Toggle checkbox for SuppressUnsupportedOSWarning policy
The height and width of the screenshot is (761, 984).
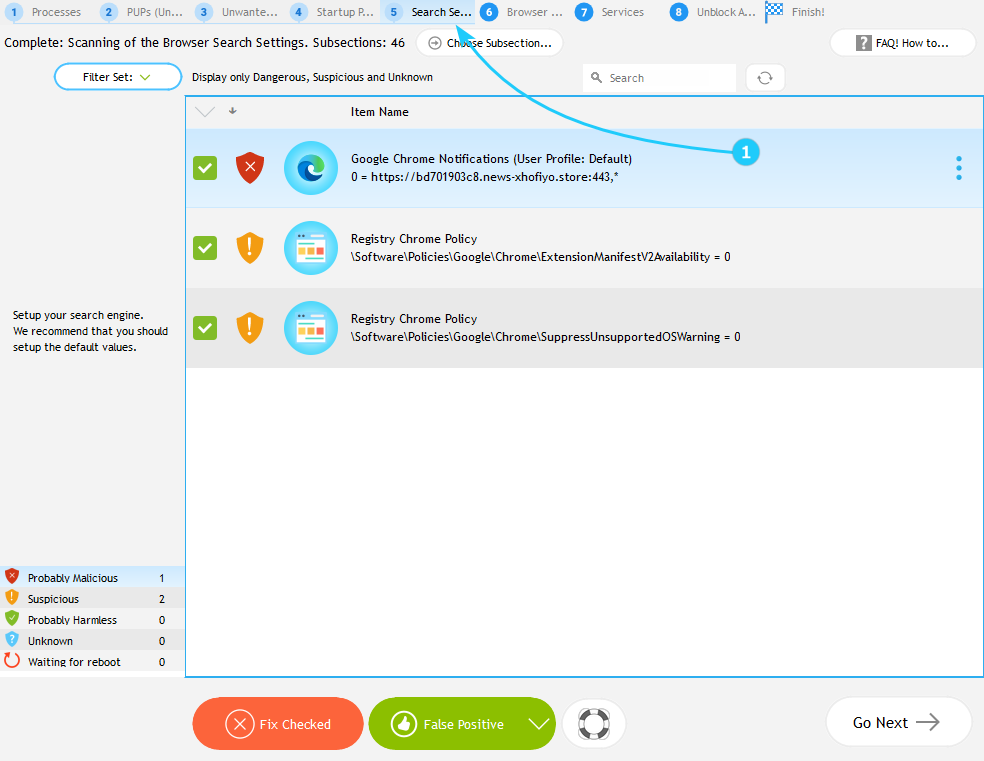tap(205, 328)
